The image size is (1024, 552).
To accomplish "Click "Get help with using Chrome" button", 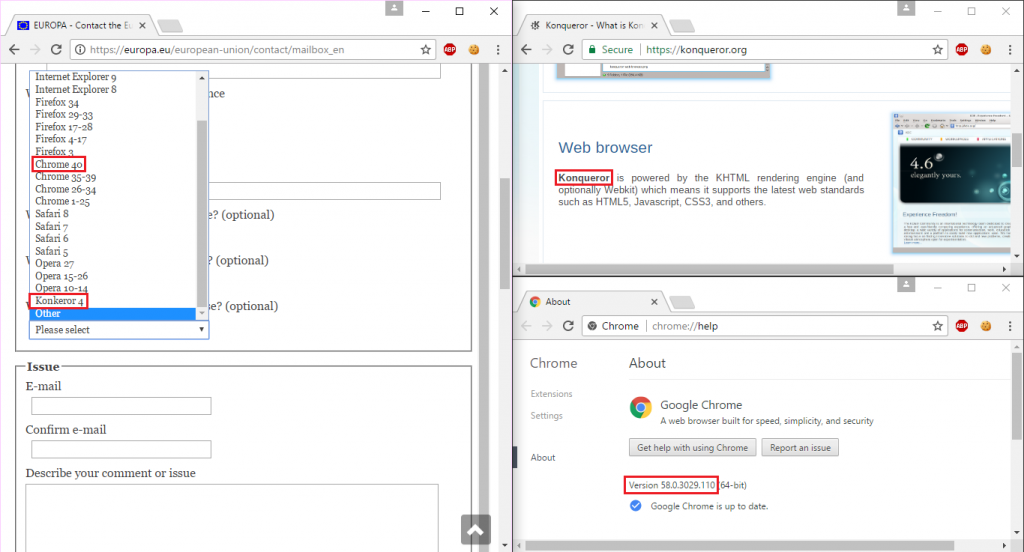I will click(x=691, y=447).
